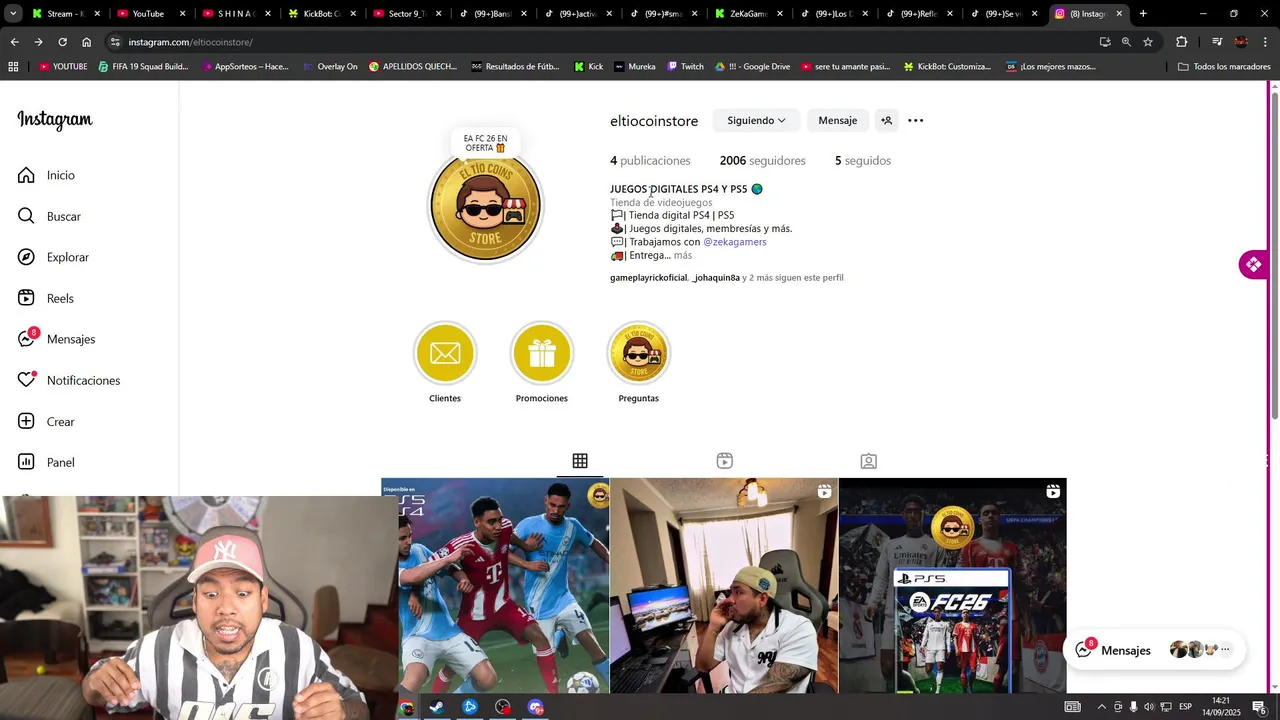Select reels tab on profile

pos(725,461)
